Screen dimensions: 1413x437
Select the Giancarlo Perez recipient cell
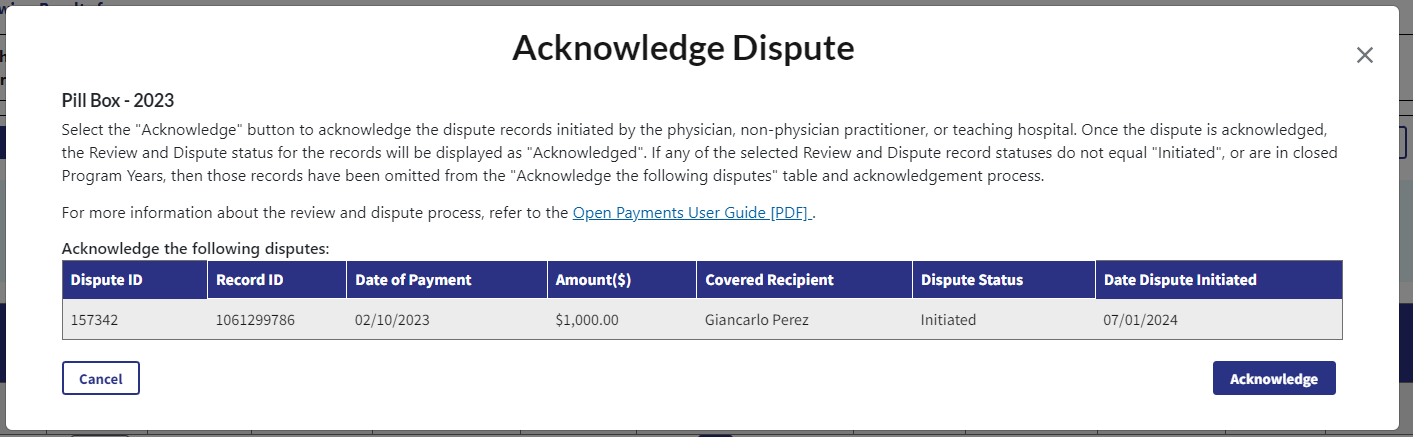click(x=755, y=320)
